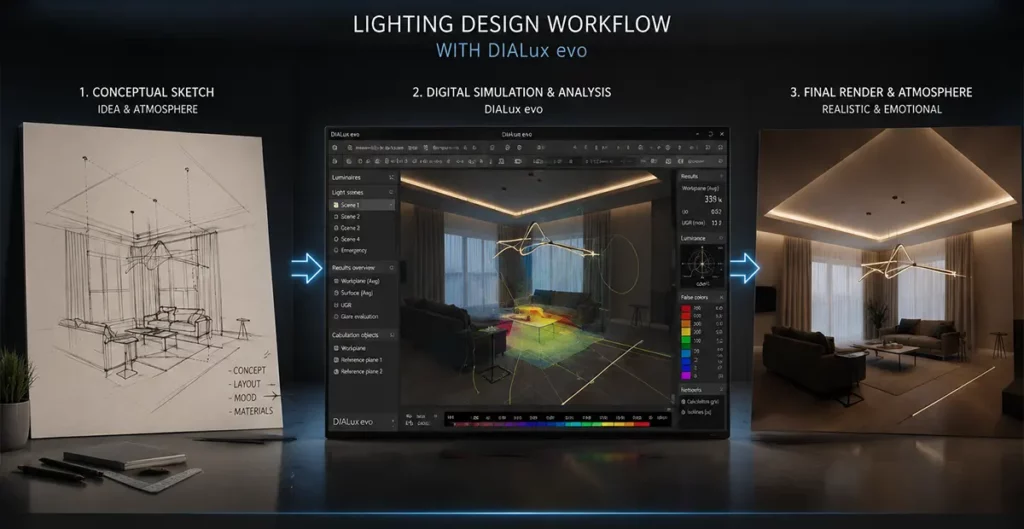Select the Isolines [lx] option

pos(695,413)
